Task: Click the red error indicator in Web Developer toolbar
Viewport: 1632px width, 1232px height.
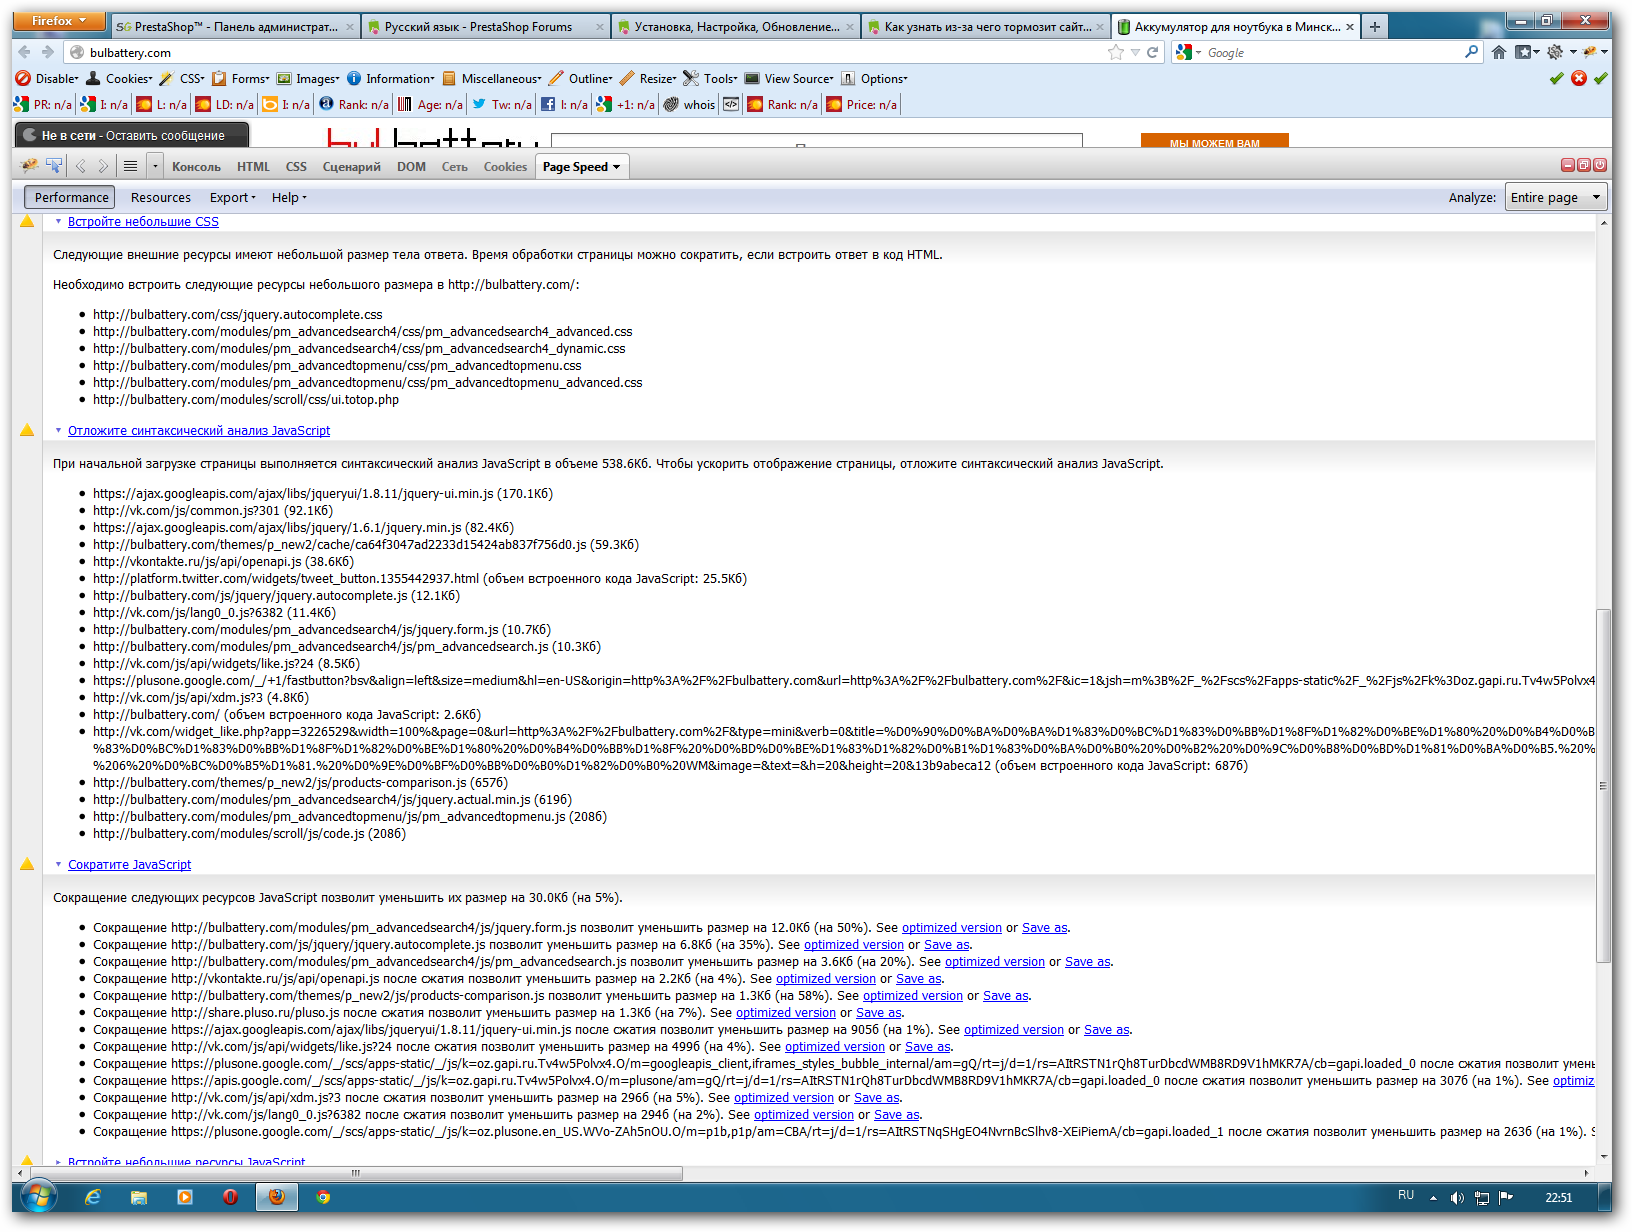Action: click(x=1579, y=78)
